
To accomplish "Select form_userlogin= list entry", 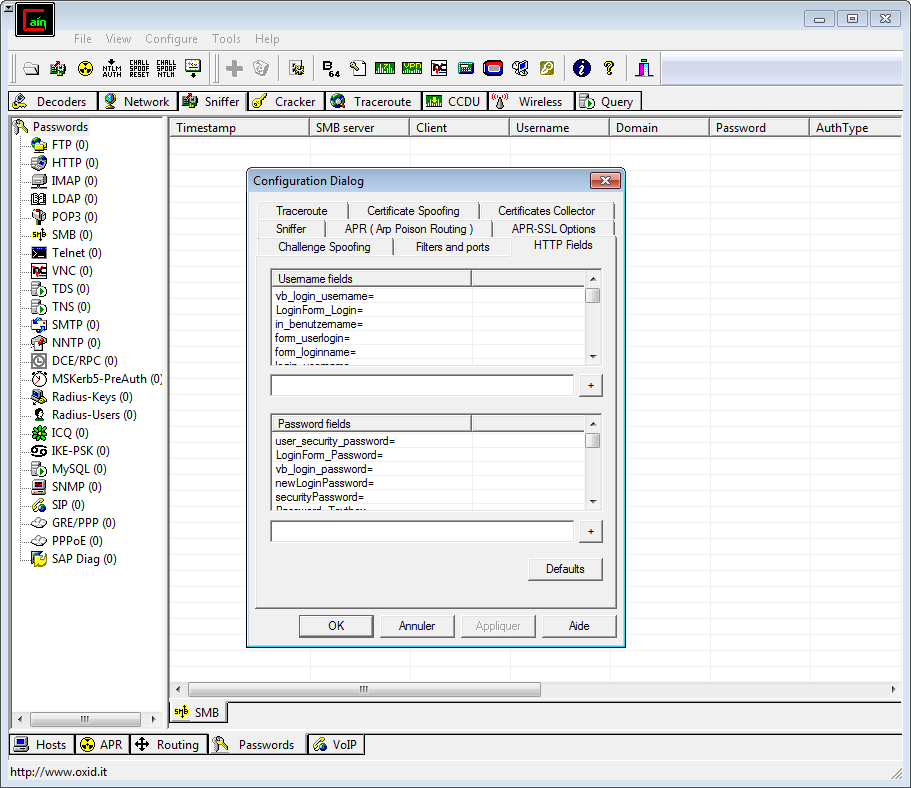I will (x=312, y=338).
